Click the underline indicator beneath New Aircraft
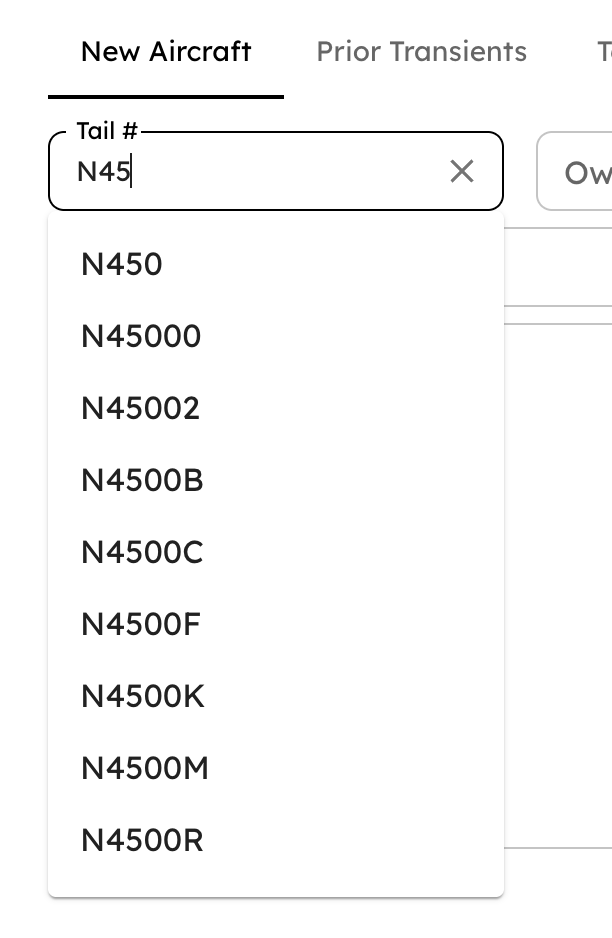Image resolution: width=612 pixels, height=938 pixels. pos(166,96)
